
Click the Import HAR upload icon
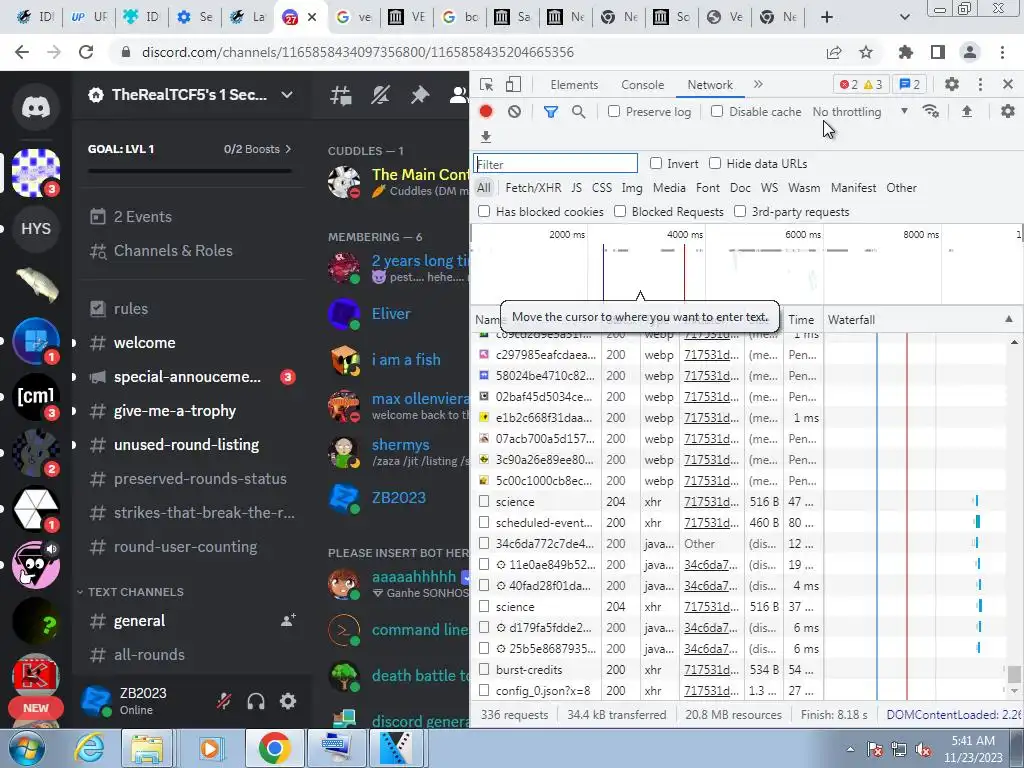[967, 112]
